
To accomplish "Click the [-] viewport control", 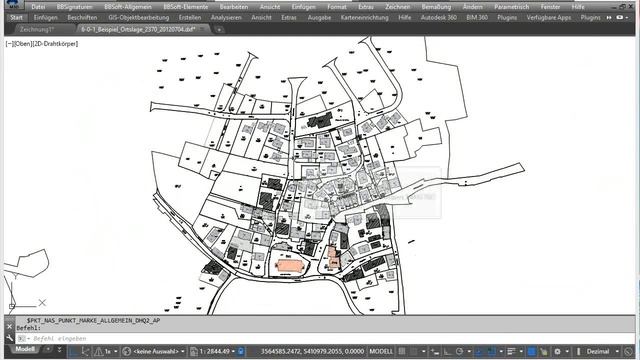I will pos(9,44).
